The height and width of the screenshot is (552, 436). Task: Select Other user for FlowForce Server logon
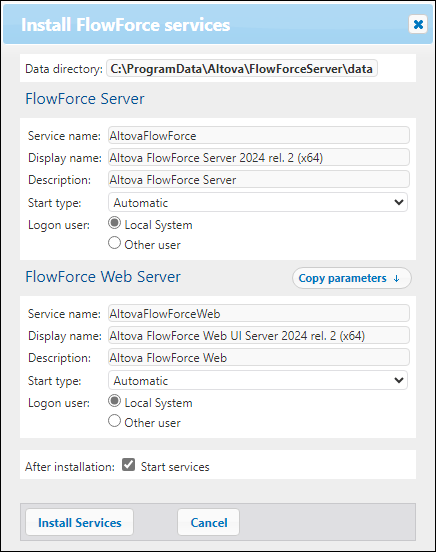pyautogui.click(x=114, y=243)
